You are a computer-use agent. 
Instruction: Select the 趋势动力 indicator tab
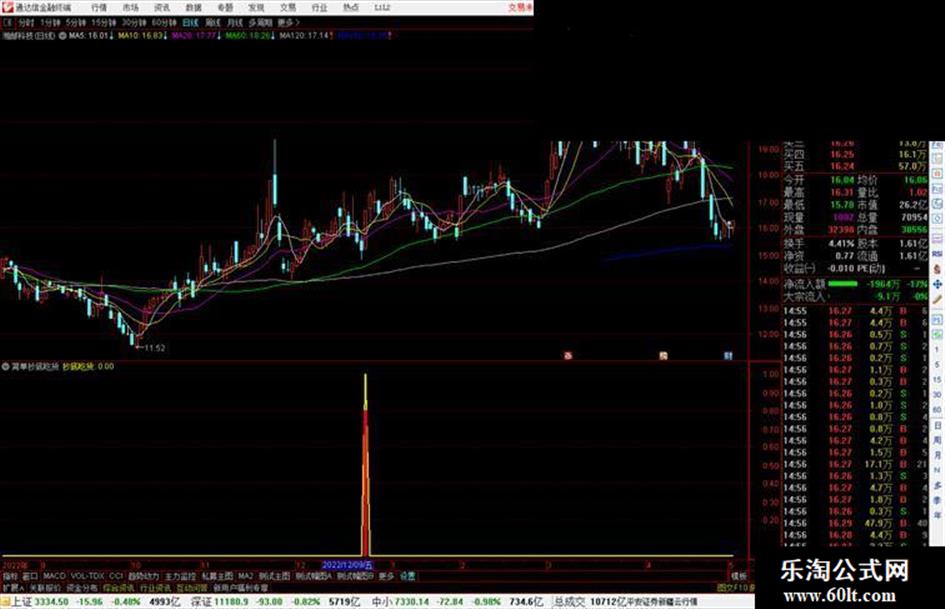coord(143,576)
